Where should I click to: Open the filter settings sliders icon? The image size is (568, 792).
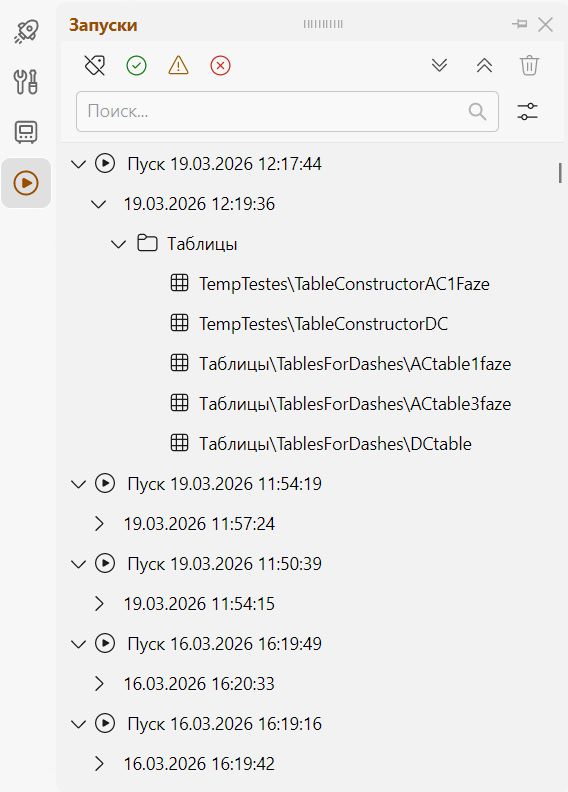tap(528, 112)
